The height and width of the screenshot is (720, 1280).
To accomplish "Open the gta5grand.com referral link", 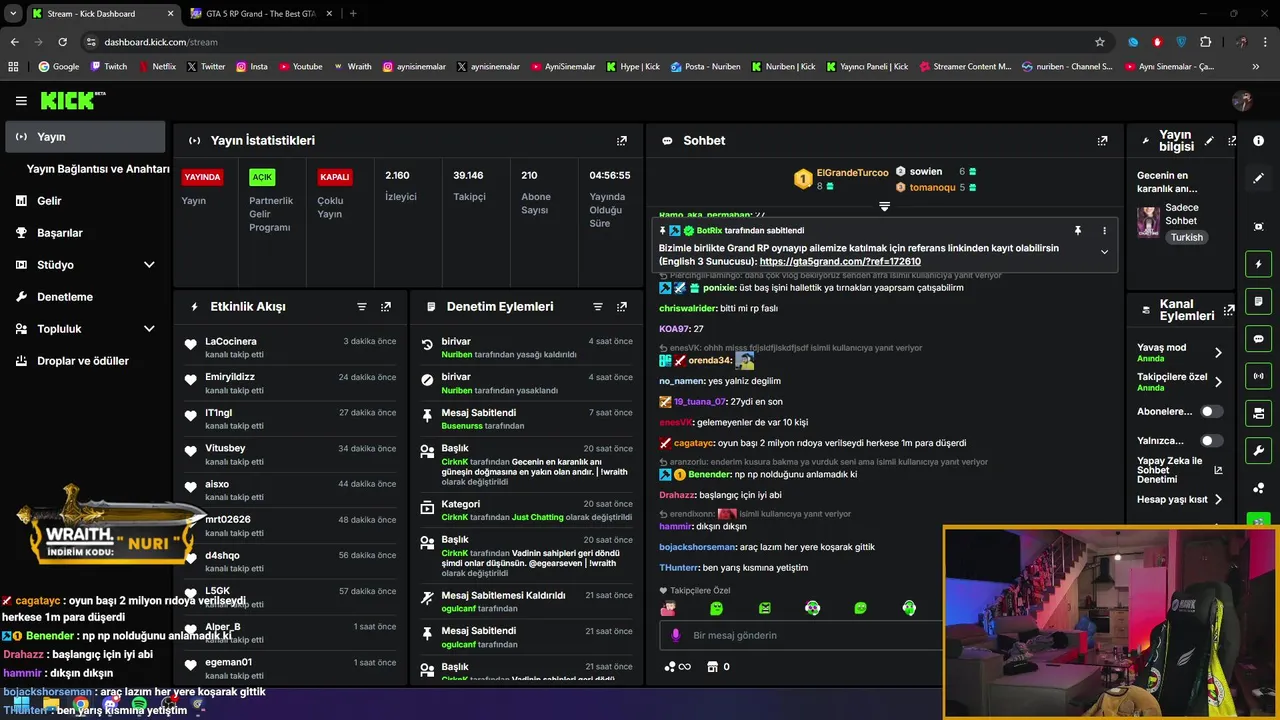I will click(x=840, y=262).
